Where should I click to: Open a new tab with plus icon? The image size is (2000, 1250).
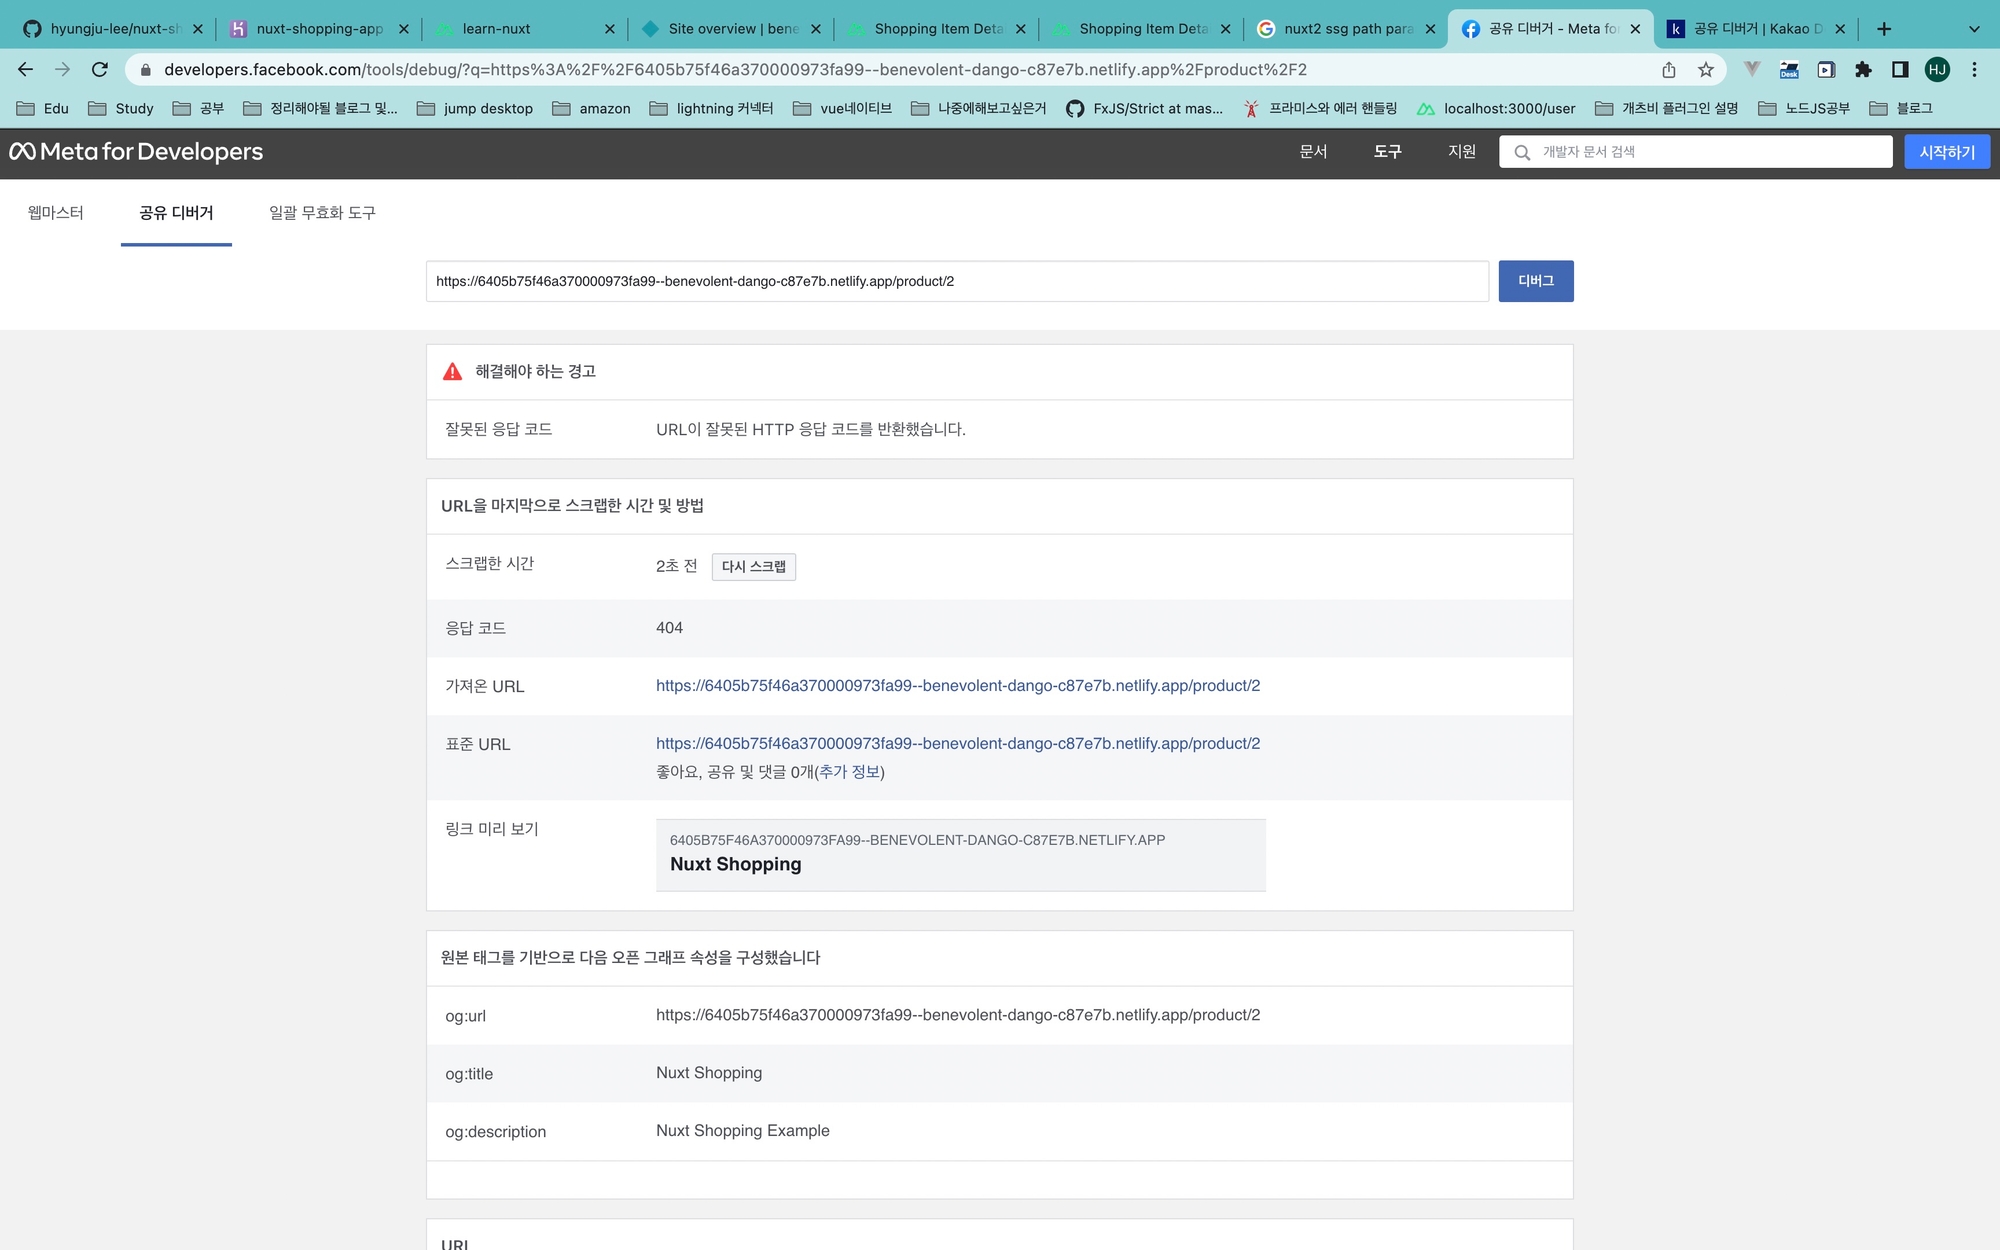[x=1884, y=29]
